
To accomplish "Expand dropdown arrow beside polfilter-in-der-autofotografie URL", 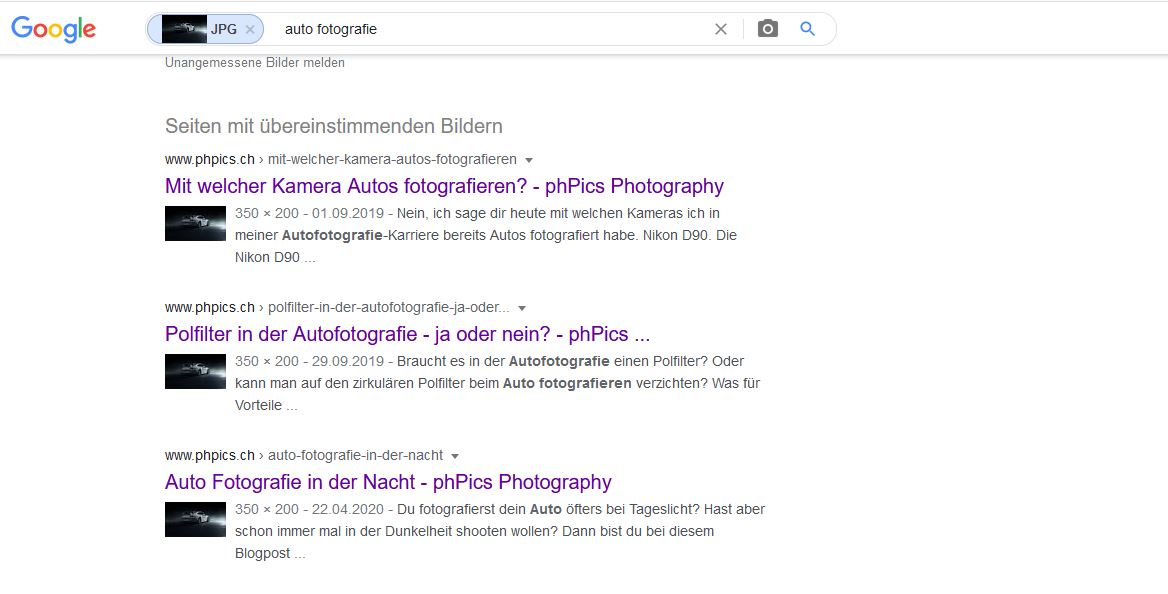I will (x=522, y=309).
